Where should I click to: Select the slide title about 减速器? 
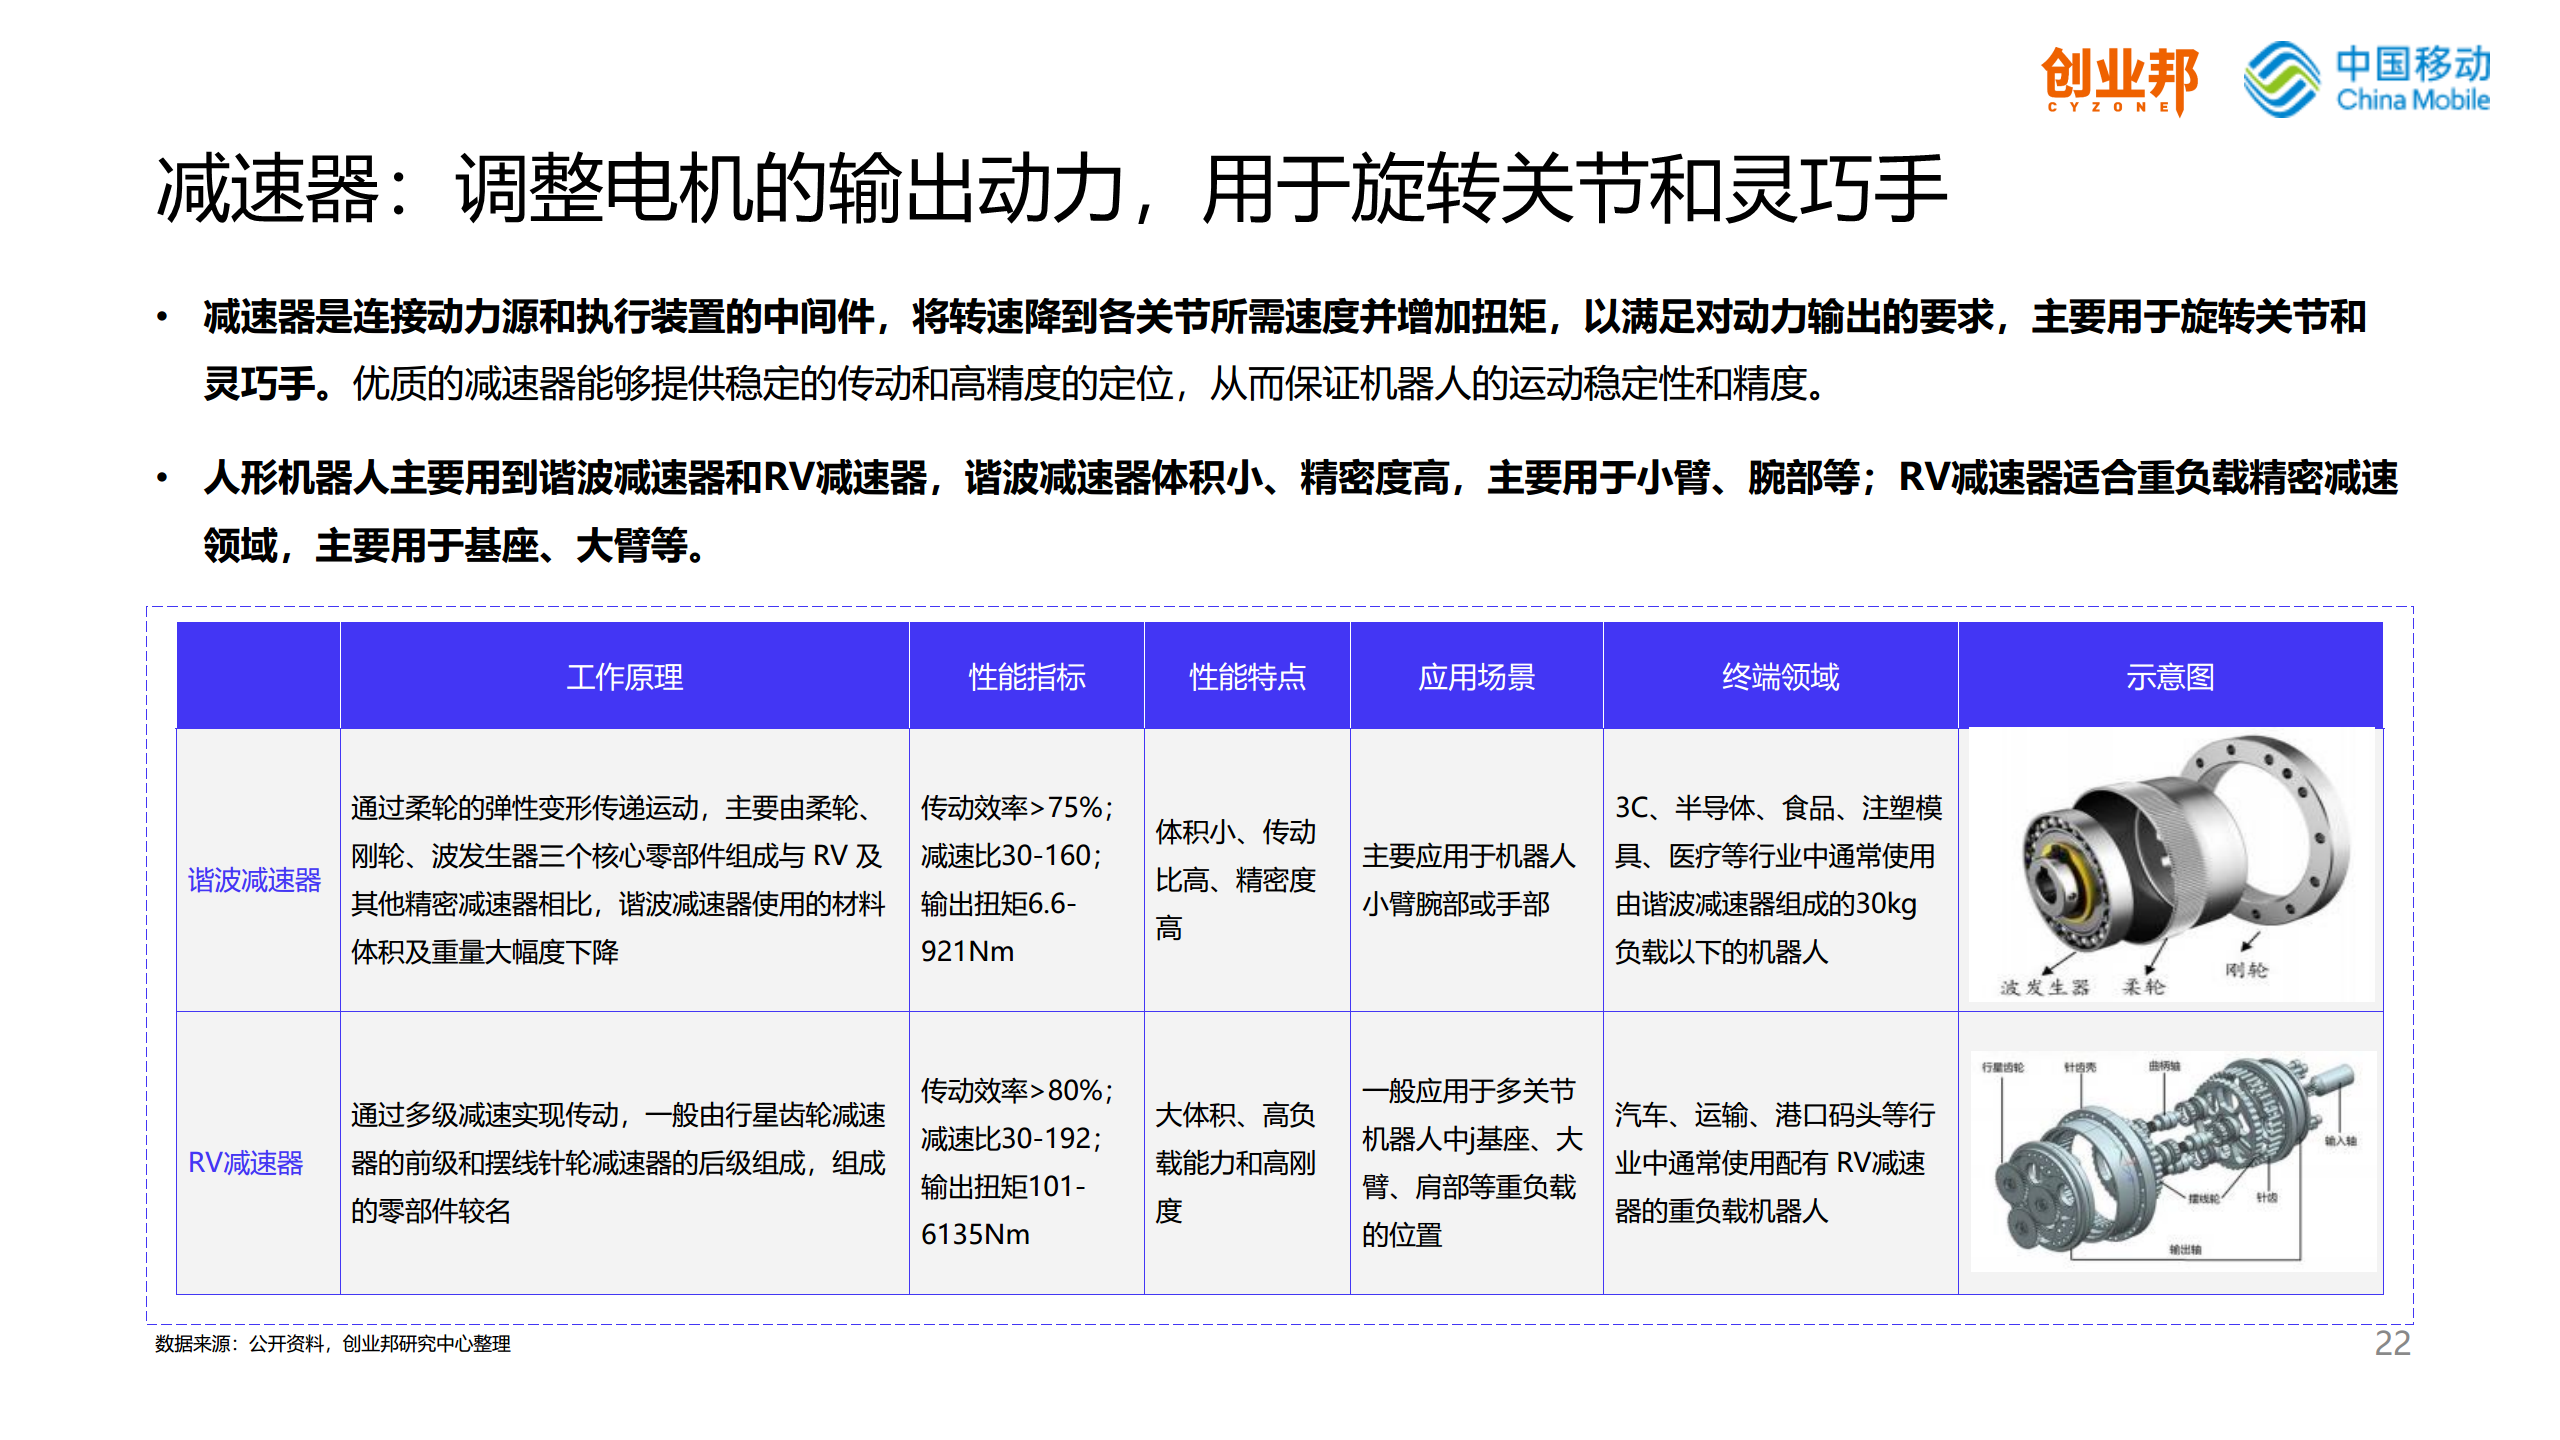click(1052, 188)
